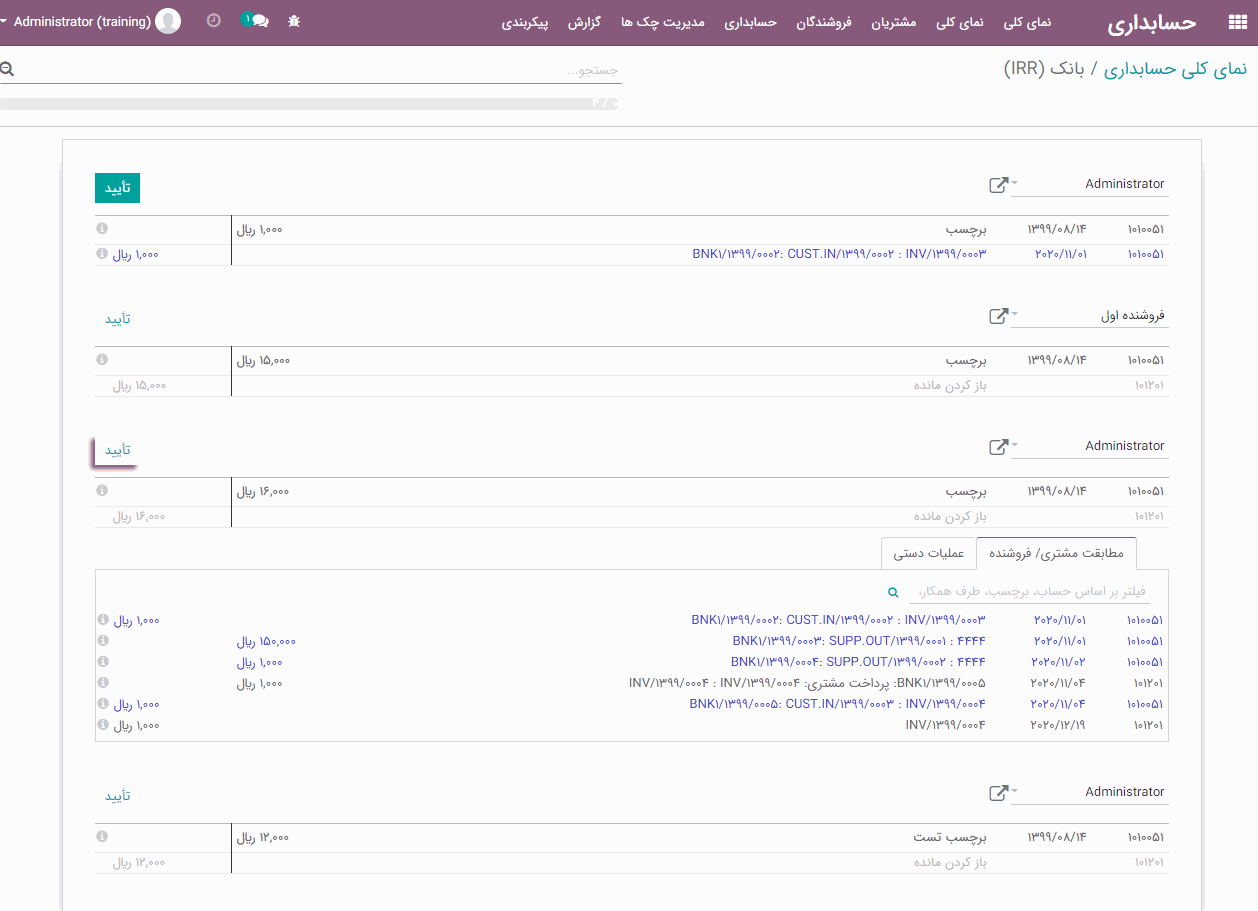Image resolution: width=1258 pixels, height=911 pixels.
Task: Open the apps grid menu icon
Action: 1236,23
